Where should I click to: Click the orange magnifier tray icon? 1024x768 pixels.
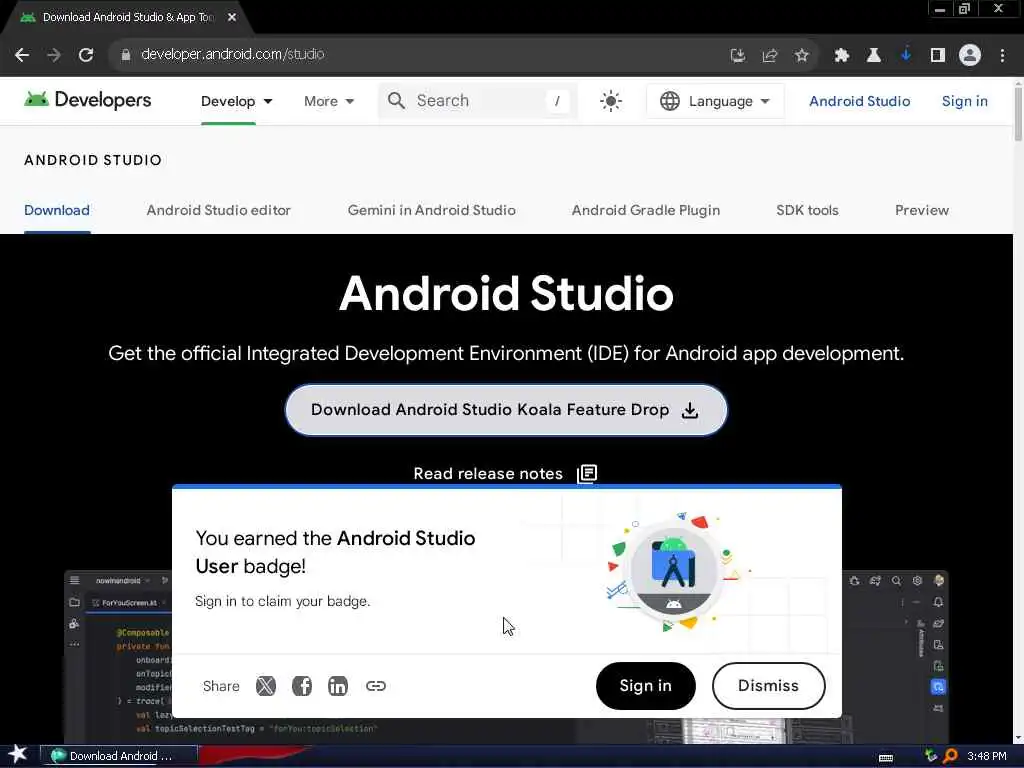pyautogui.click(x=951, y=756)
